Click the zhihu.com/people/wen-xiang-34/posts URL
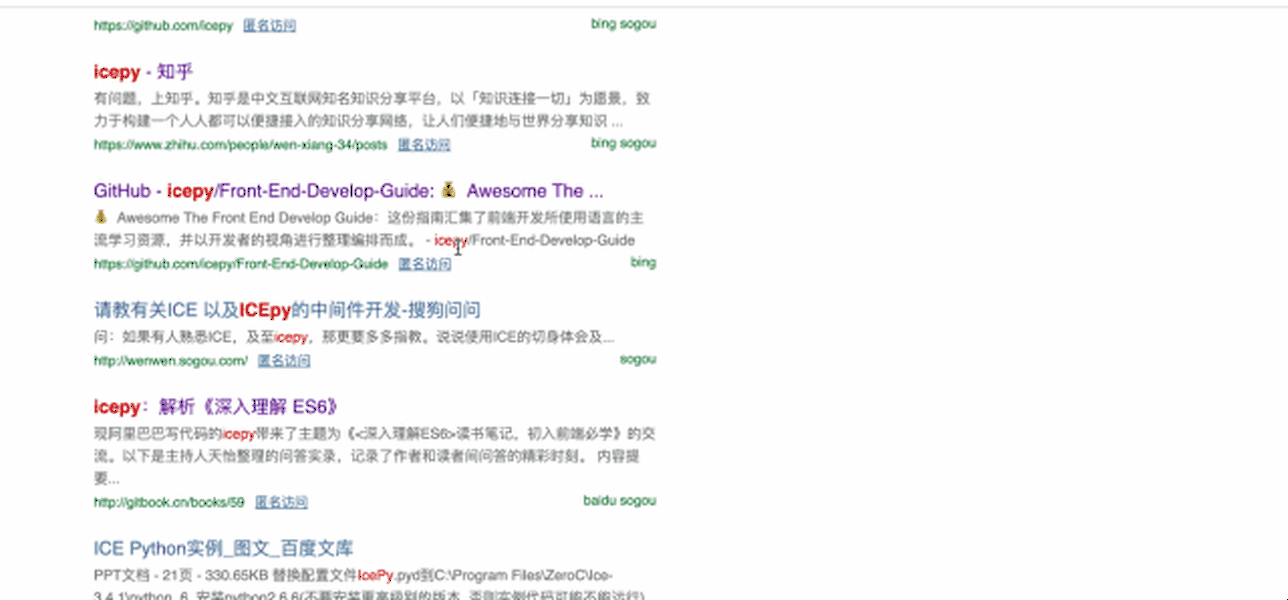Viewport: 1288px width, 600px height. [240, 145]
